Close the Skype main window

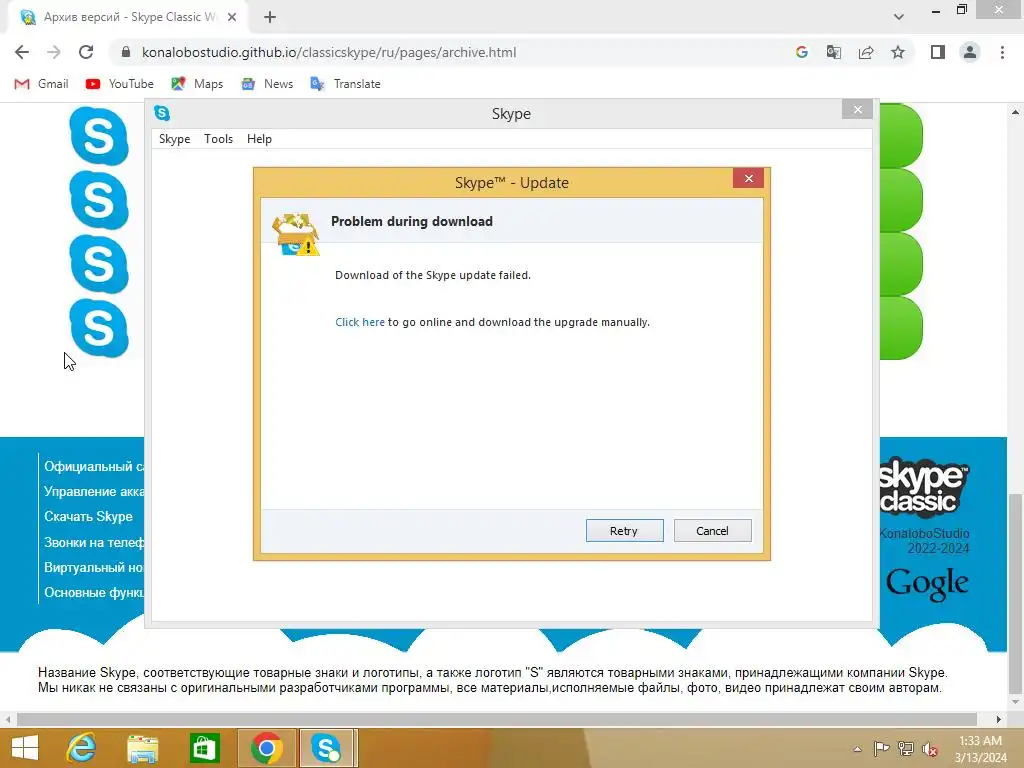click(857, 110)
